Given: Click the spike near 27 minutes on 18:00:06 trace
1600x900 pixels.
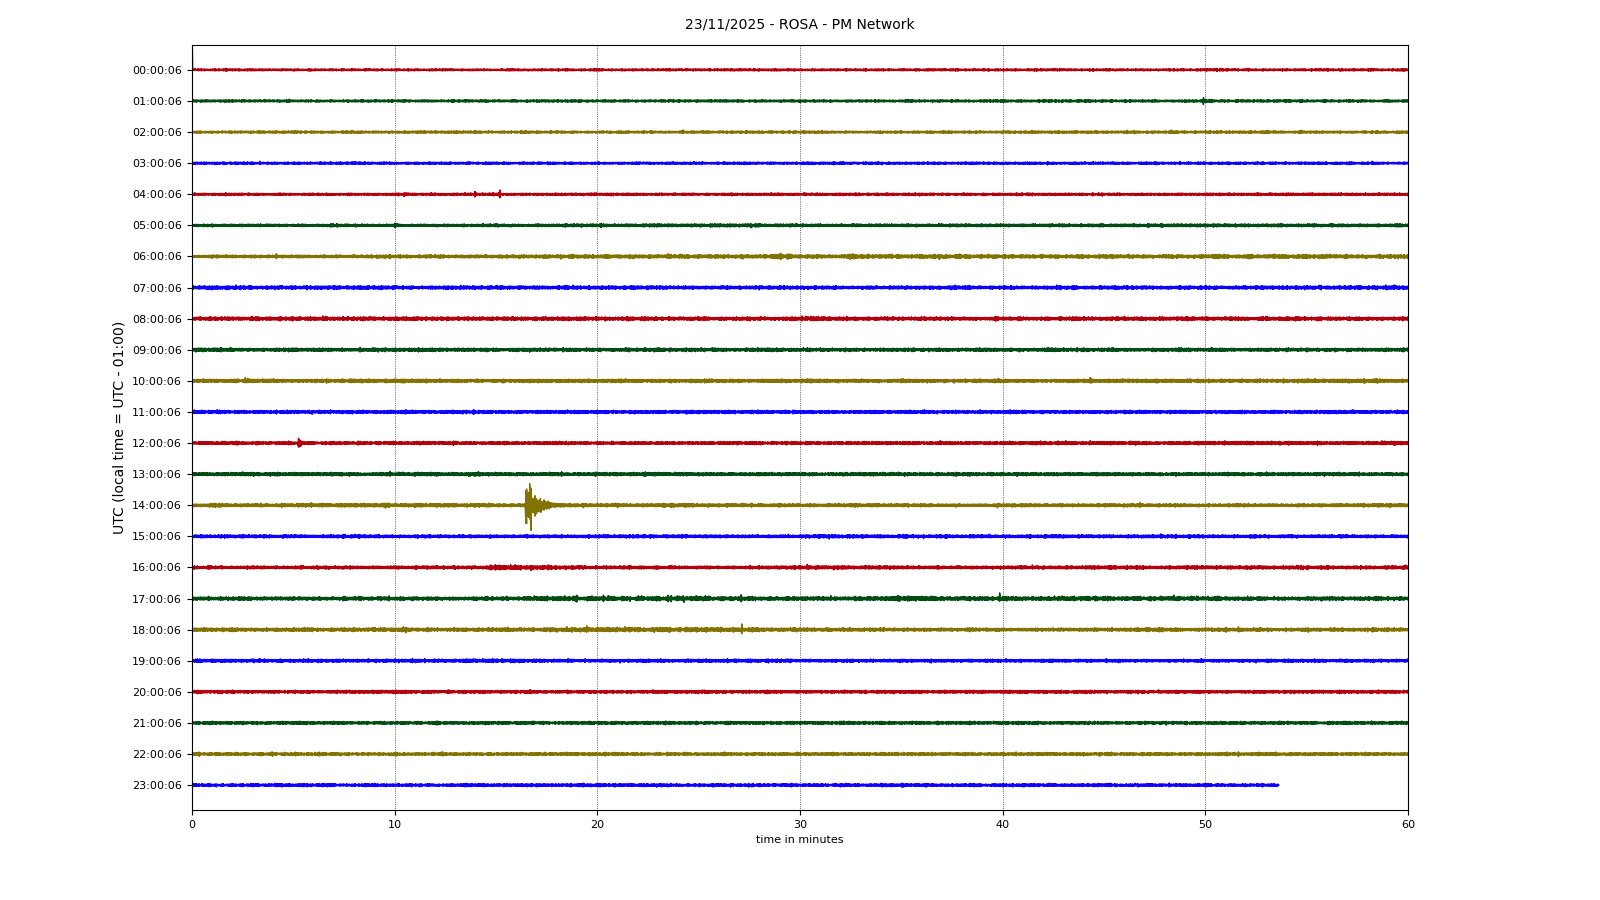Looking at the screenshot, I should point(741,628).
